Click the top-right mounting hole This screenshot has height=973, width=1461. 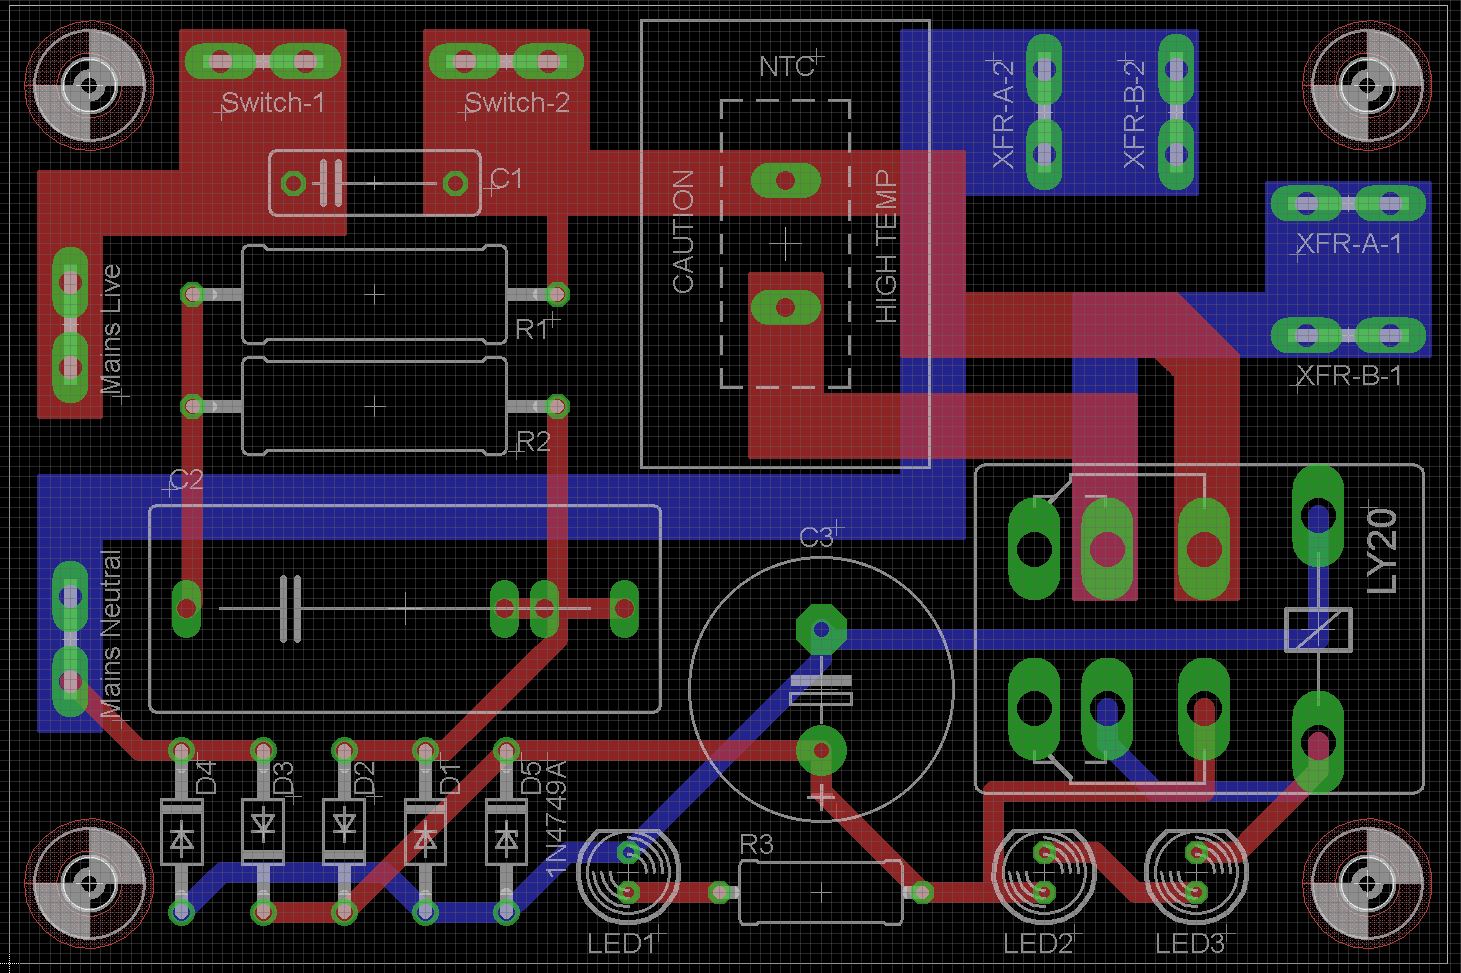pyautogui.click(x=1369, y=86)
